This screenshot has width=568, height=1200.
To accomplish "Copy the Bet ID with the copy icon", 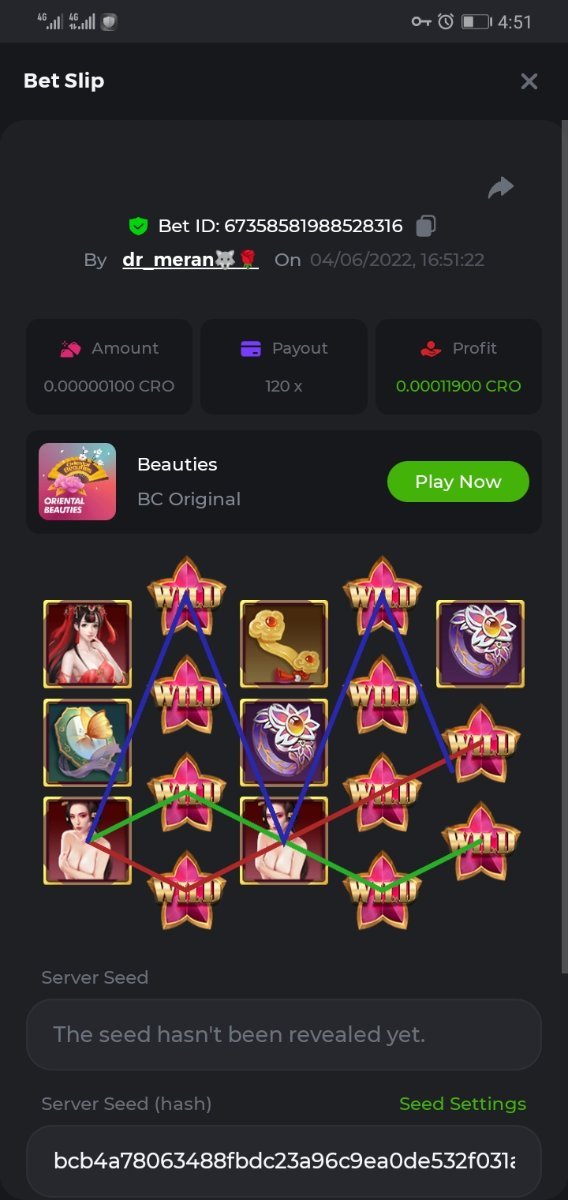I will click(425, 226).
